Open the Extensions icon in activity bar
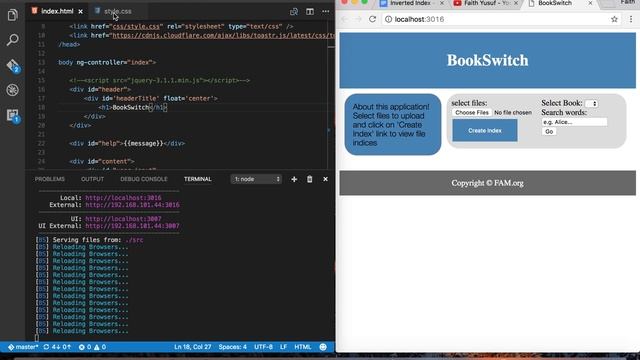The image size is (640, 360). tap(13, 116)
